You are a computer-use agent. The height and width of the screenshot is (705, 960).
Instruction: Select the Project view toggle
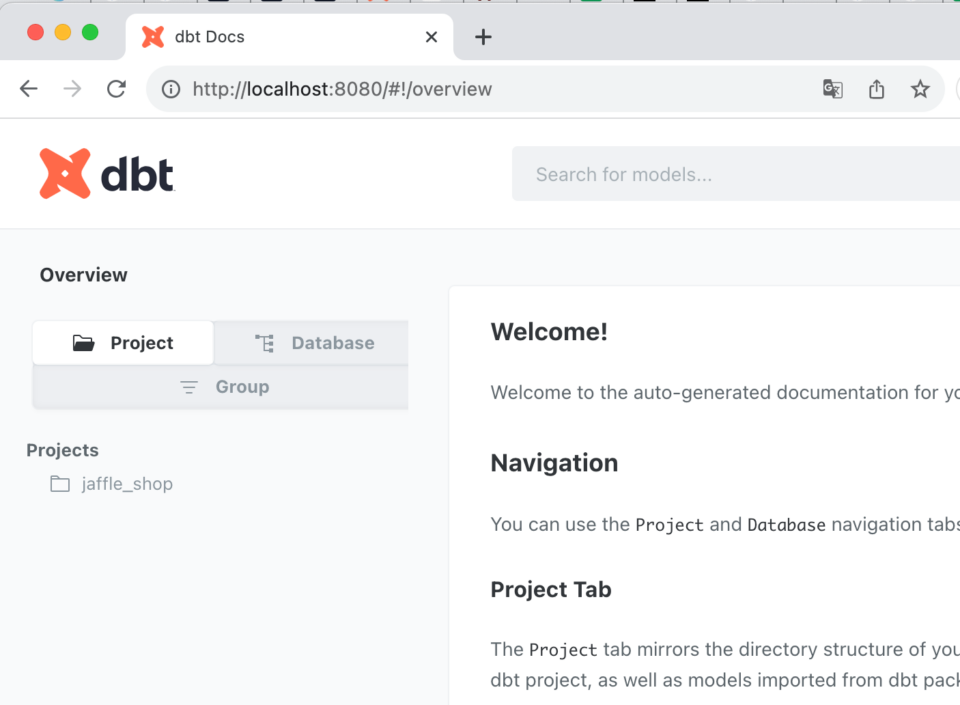pos(123,342)
